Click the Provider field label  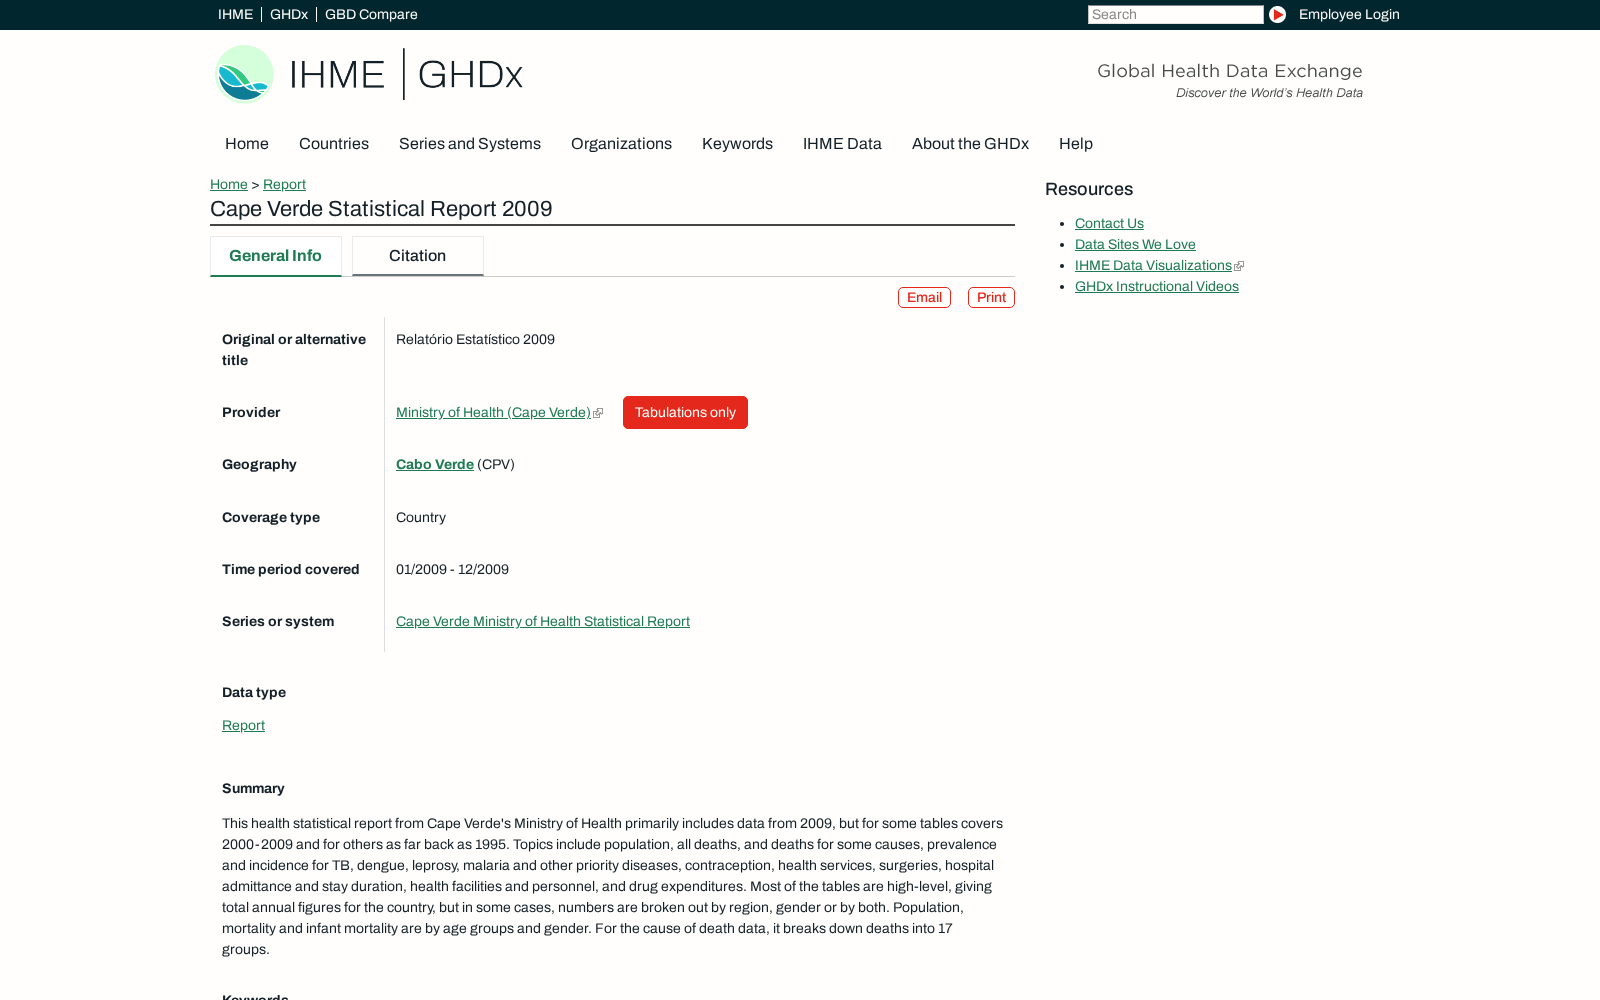click(x=251, y=412)
